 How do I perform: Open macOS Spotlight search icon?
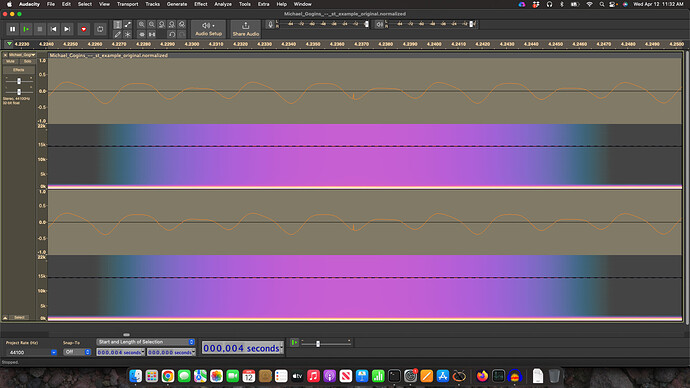602,4
